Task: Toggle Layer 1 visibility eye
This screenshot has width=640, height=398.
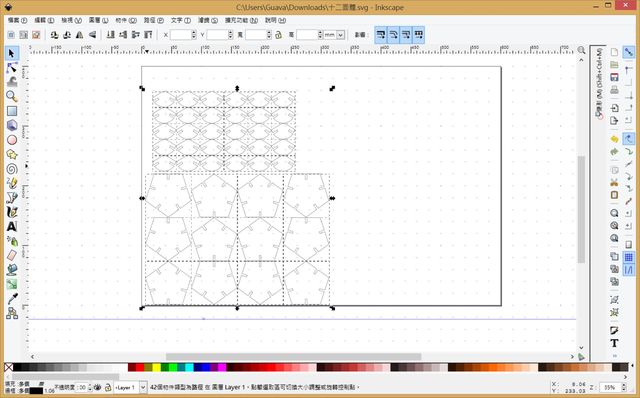Action: click(x=98, y=387)
